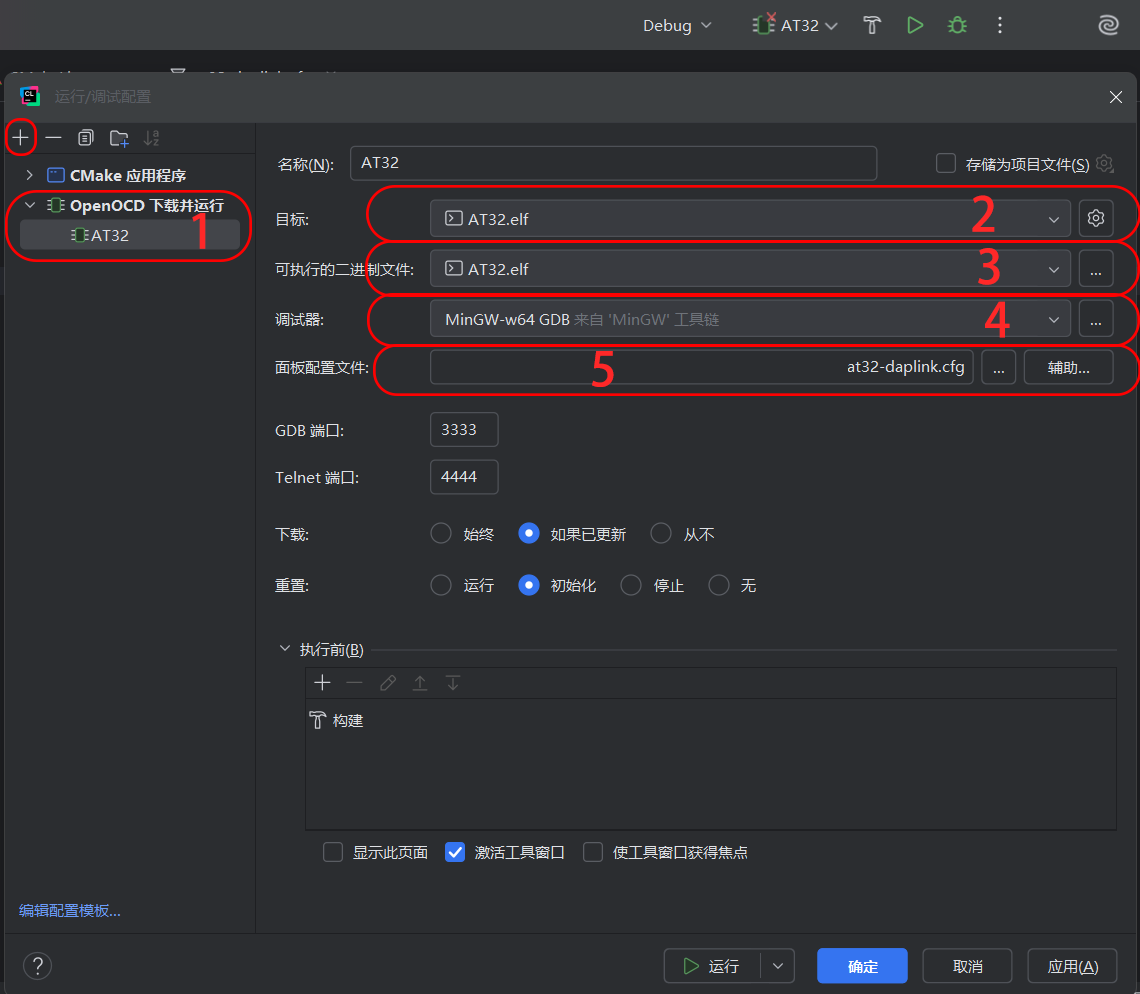The height and width of the screenshot is (994, 1140).
Task: Expand the CMake 应用程序 tree node
Action: pyautogui.click(x=30, y=175)
